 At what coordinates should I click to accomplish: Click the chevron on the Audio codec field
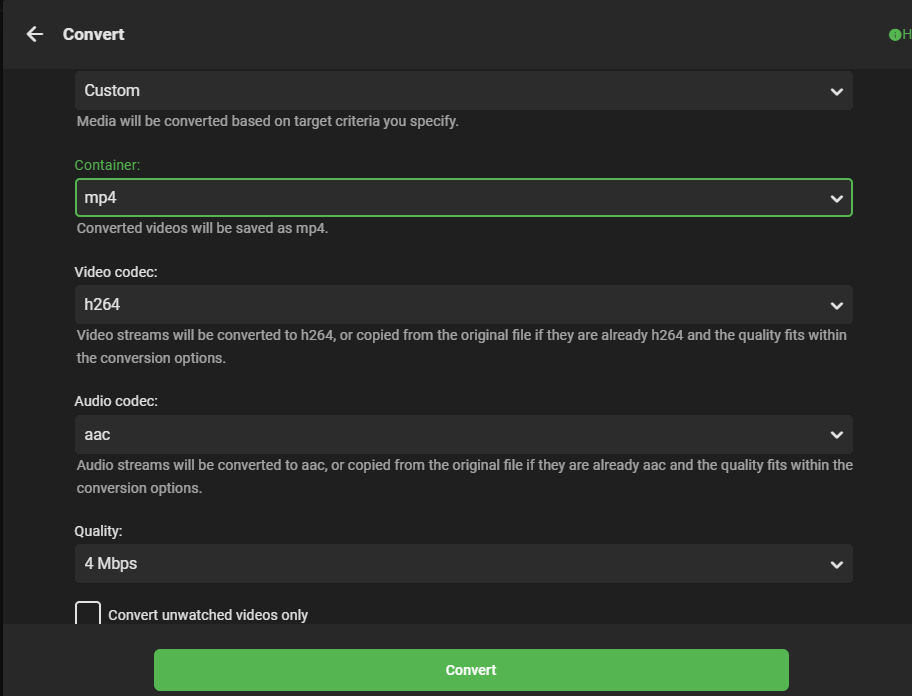point(838,434)
